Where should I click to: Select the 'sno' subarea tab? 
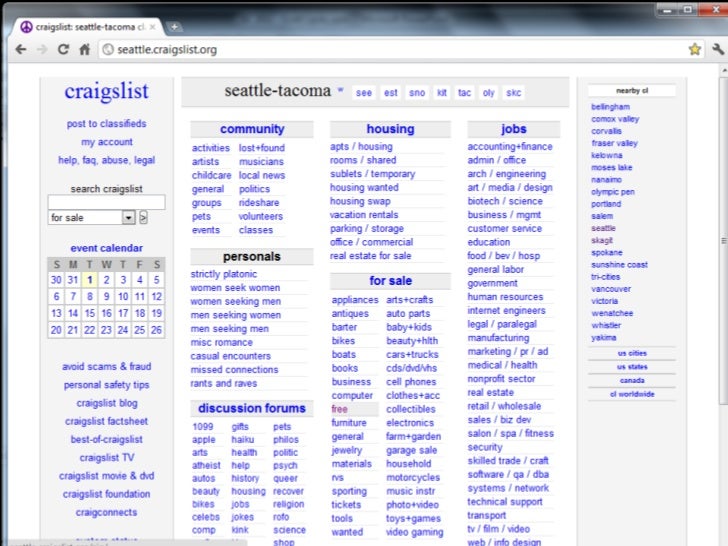(417, 93)
